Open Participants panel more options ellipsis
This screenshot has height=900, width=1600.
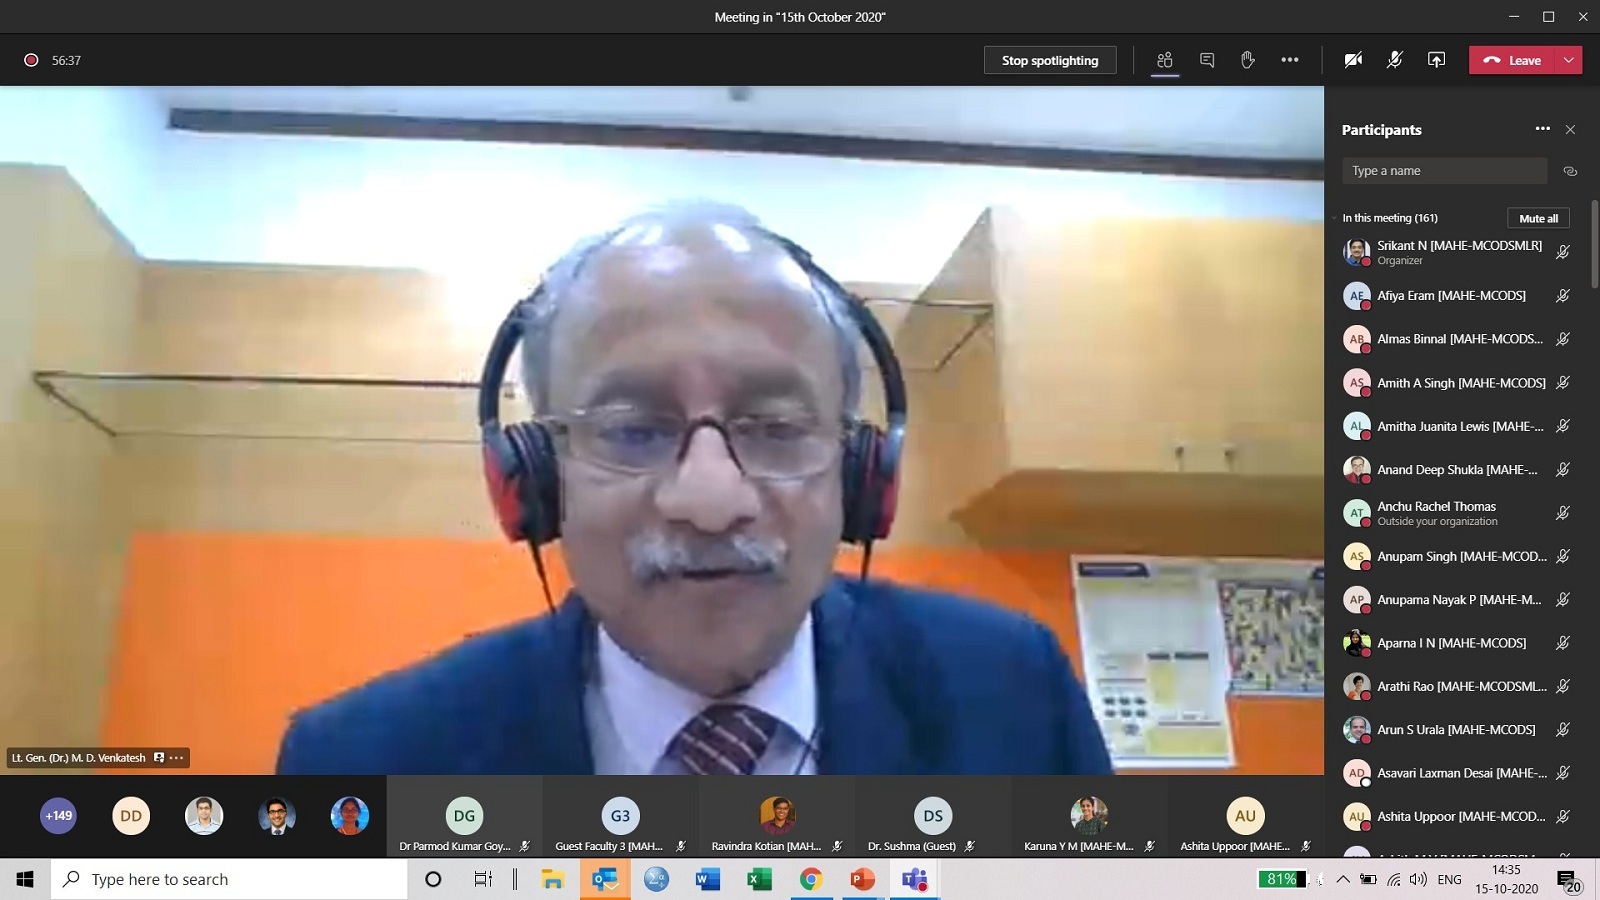pos(1542,129)
